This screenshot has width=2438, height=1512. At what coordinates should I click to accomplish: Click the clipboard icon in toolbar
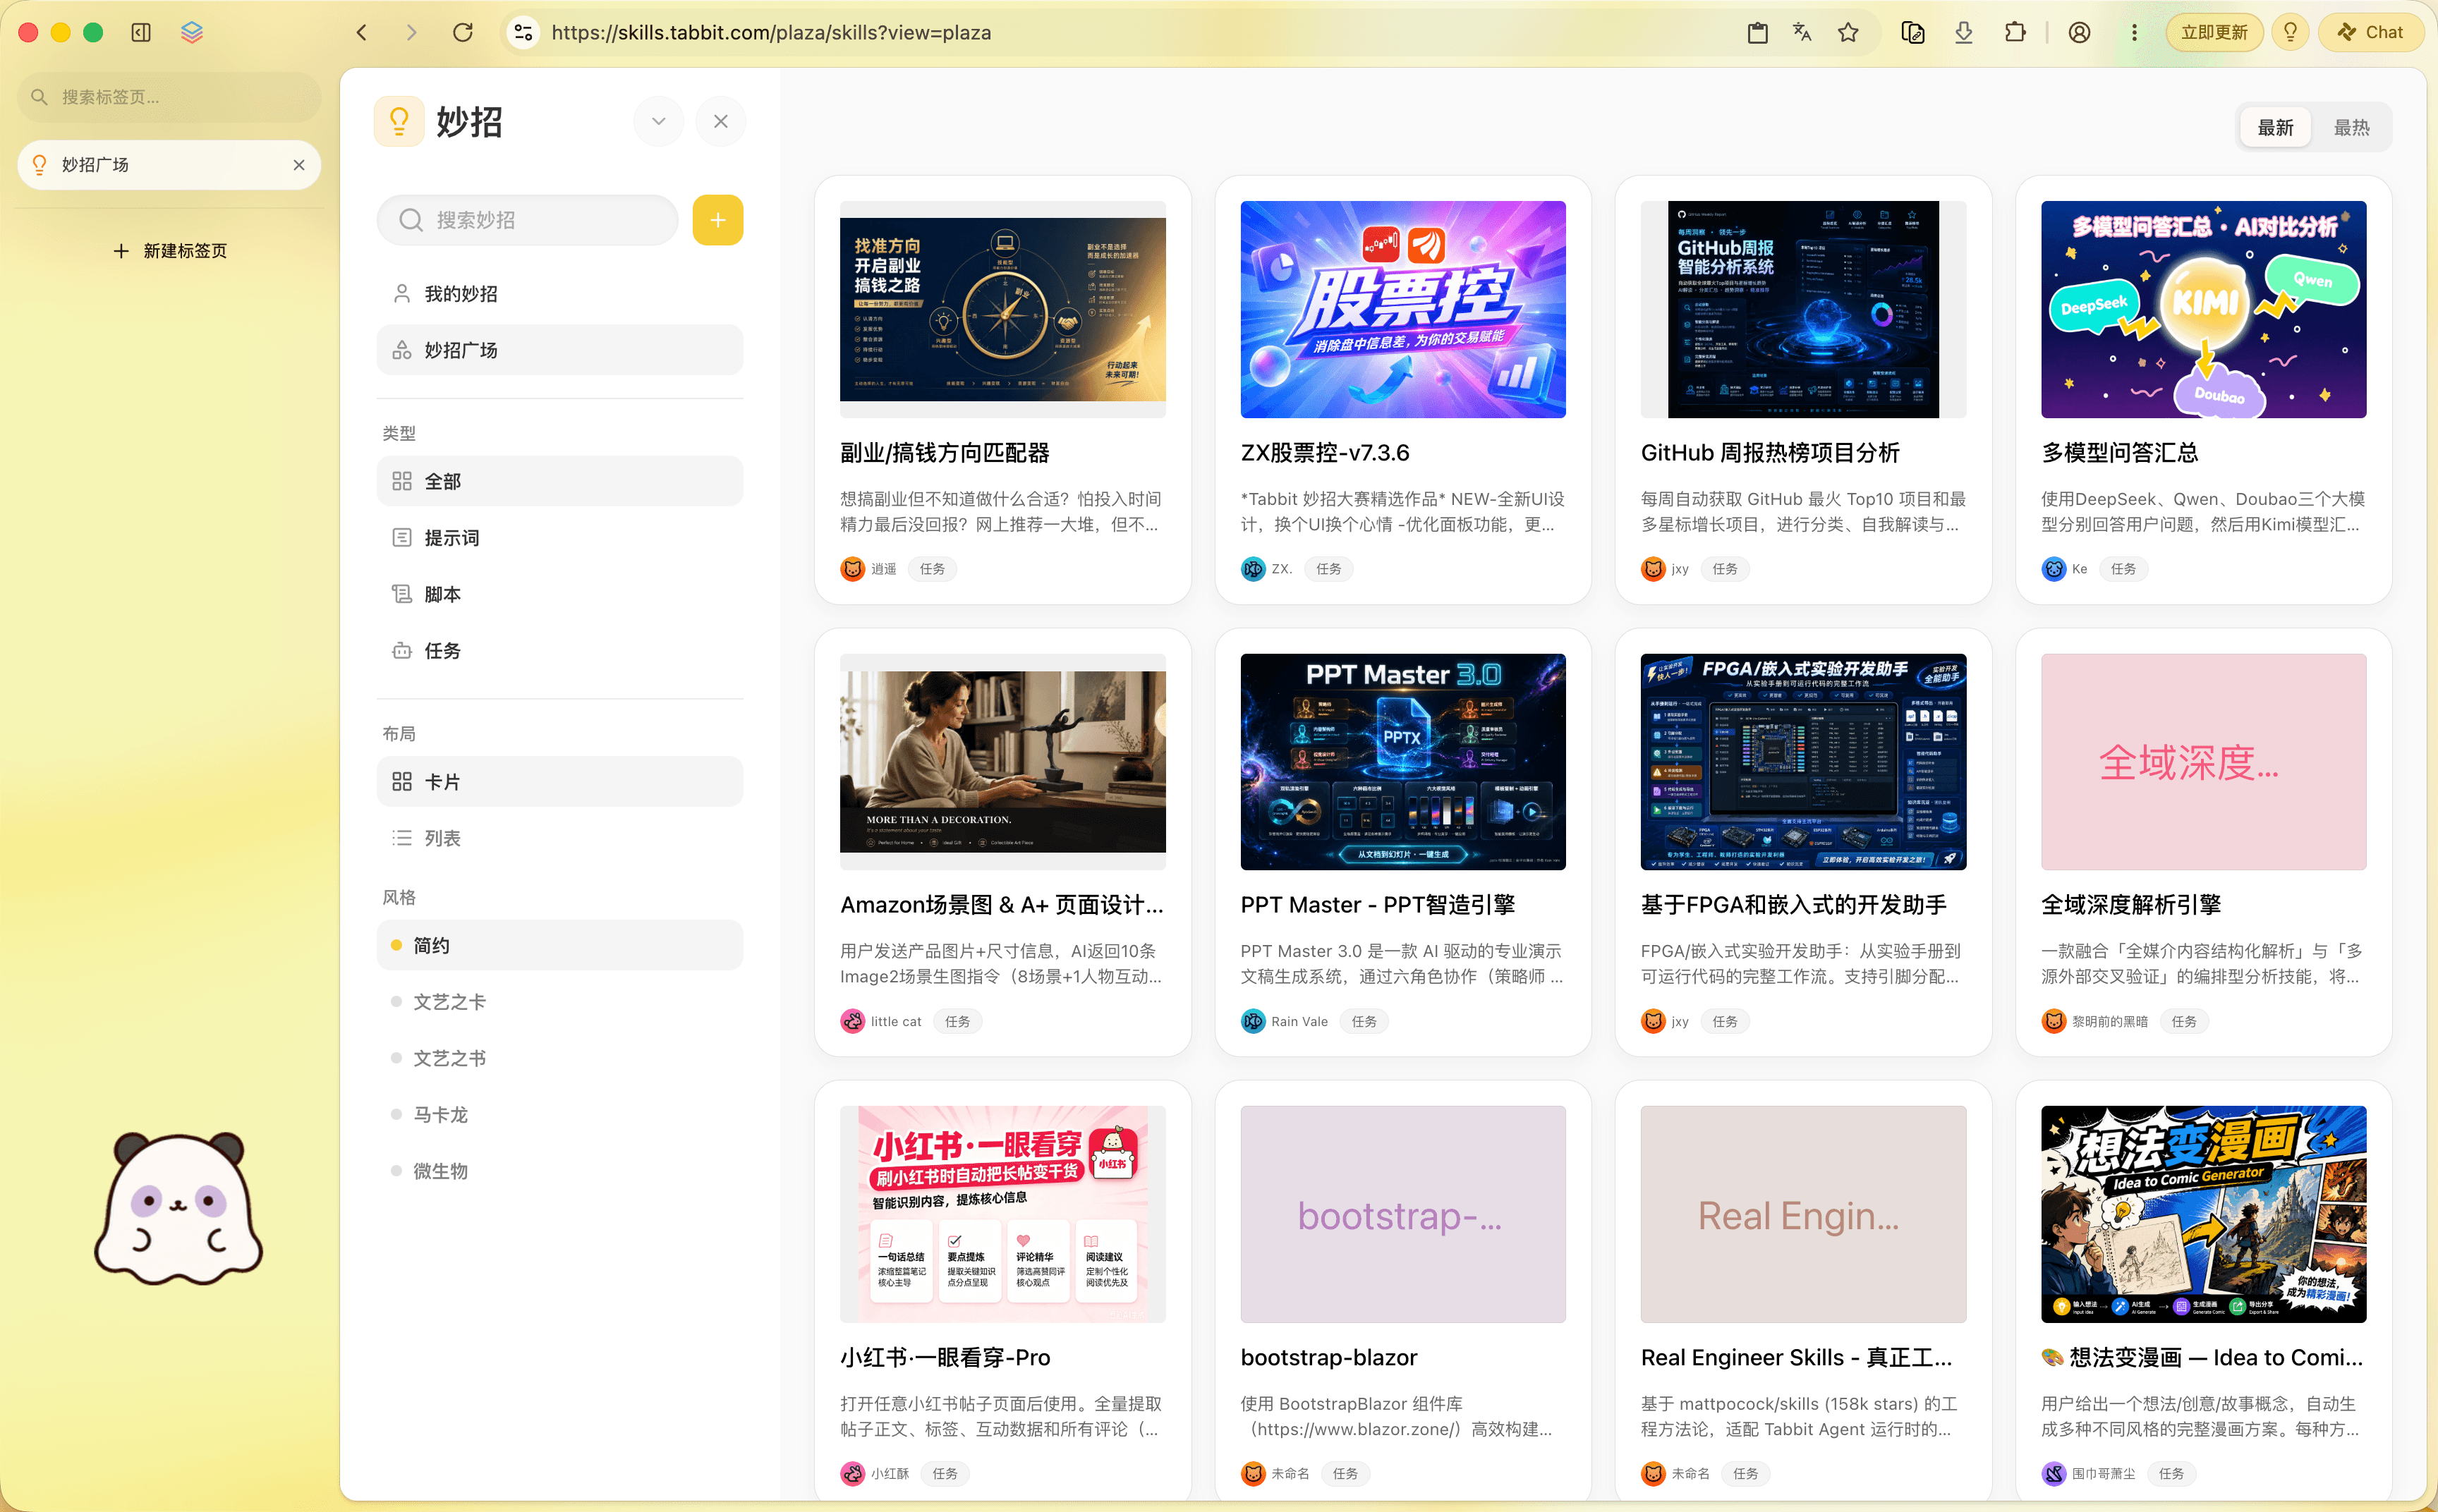1758,32
